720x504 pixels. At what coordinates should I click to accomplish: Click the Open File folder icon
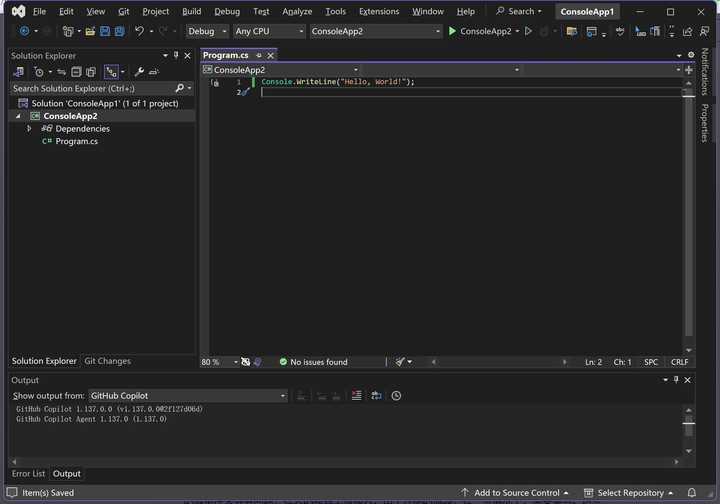90,31
